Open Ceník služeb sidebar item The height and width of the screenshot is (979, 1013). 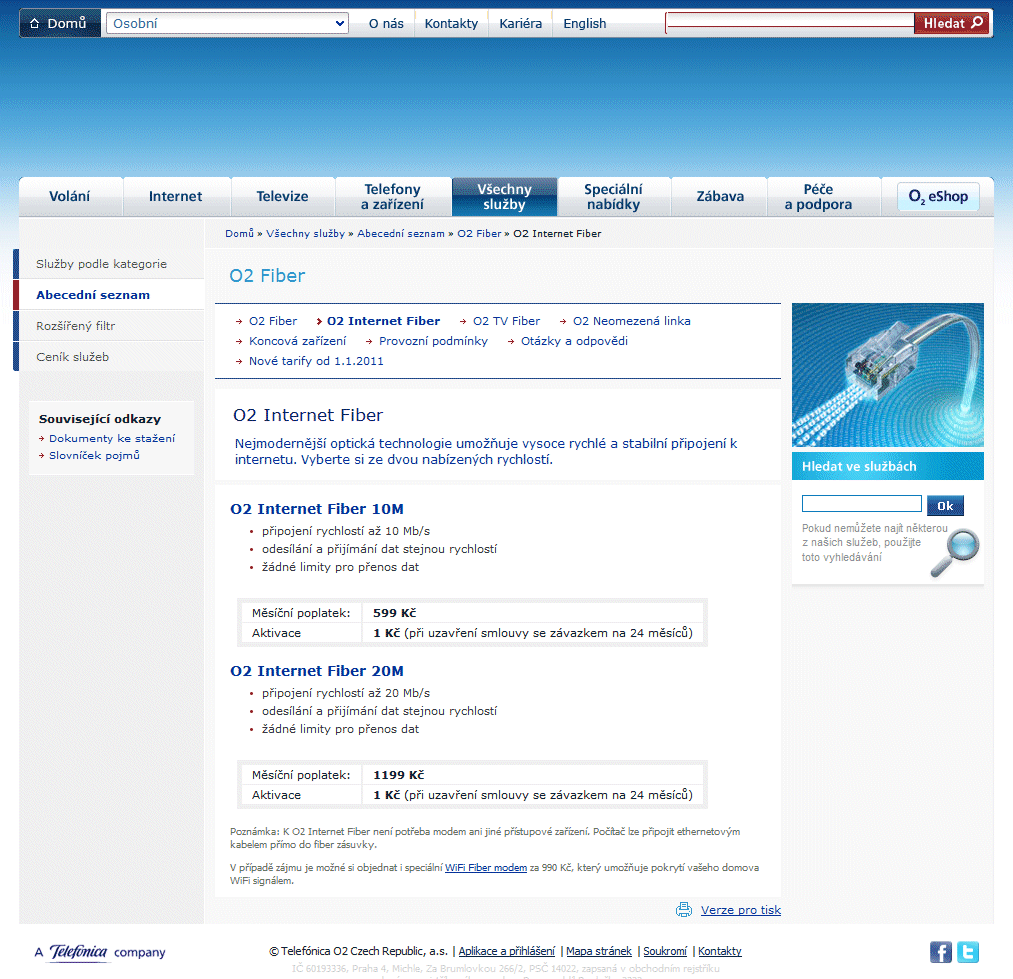tap(111, 357)
